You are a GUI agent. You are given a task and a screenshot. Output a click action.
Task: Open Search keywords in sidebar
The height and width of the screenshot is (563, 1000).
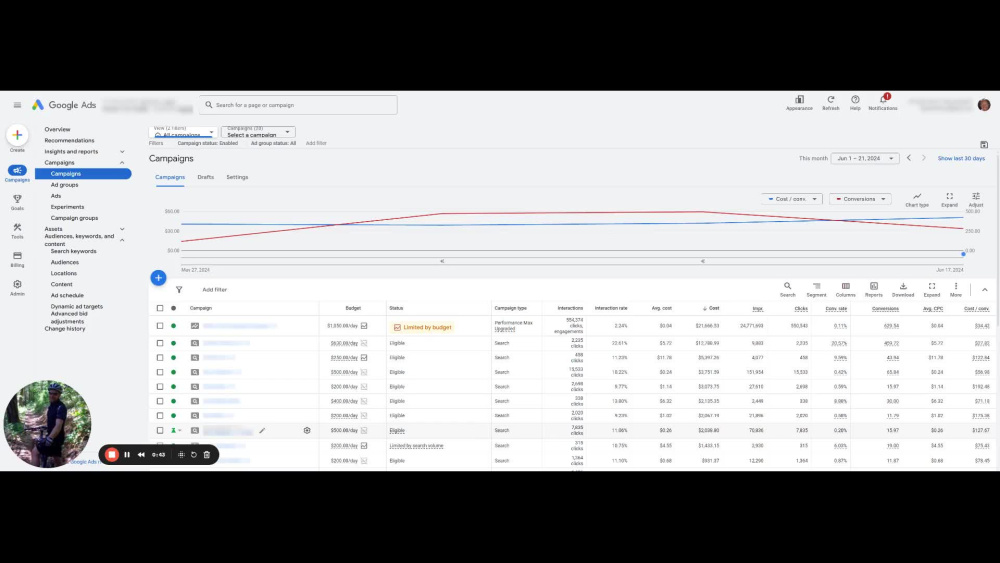click(73, 251)
